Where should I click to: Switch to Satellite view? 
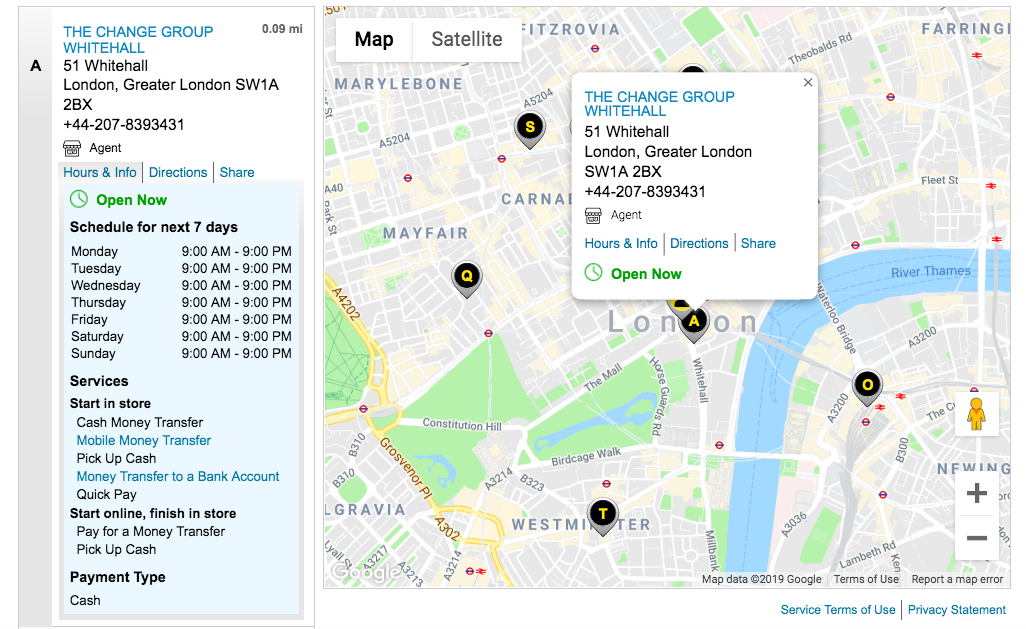(x=467, y=39)
